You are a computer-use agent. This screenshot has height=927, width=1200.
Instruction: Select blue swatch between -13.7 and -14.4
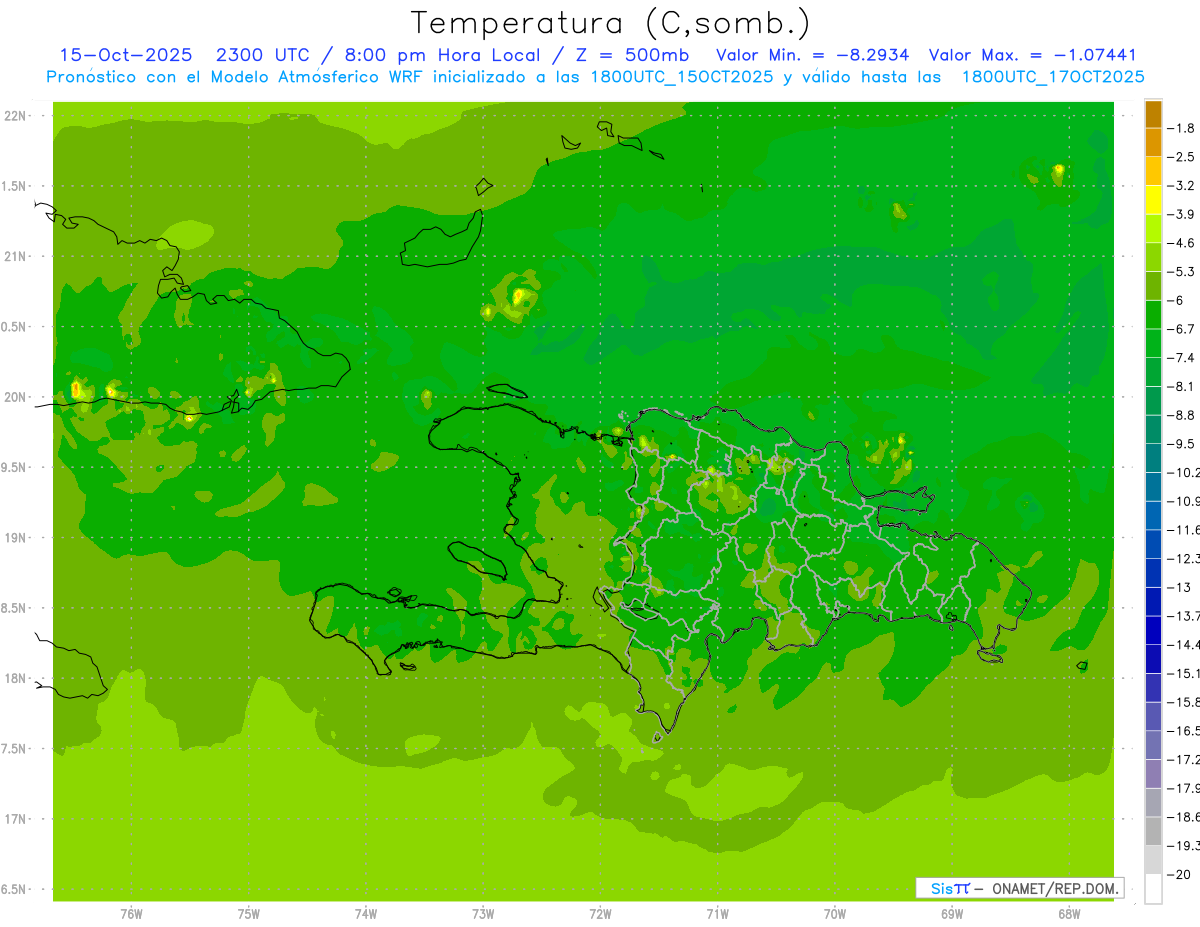point(1153,629)
